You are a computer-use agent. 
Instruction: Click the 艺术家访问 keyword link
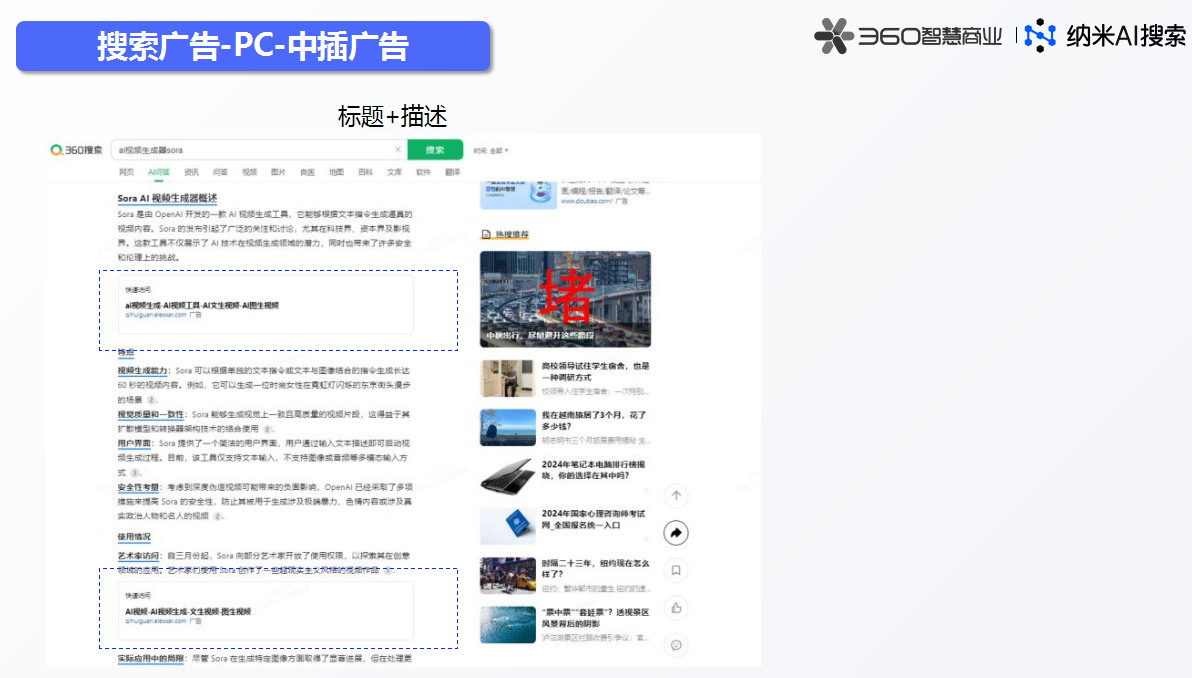138,556
